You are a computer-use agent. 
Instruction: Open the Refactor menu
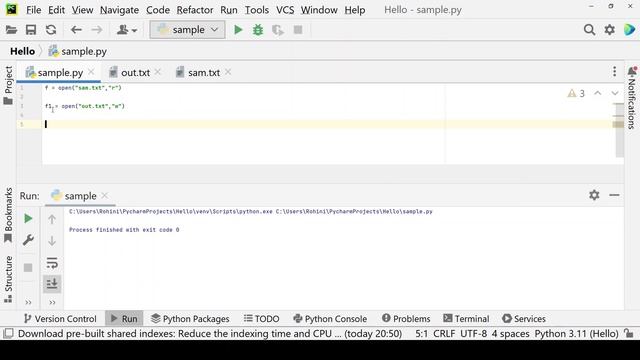coord(195,10)
